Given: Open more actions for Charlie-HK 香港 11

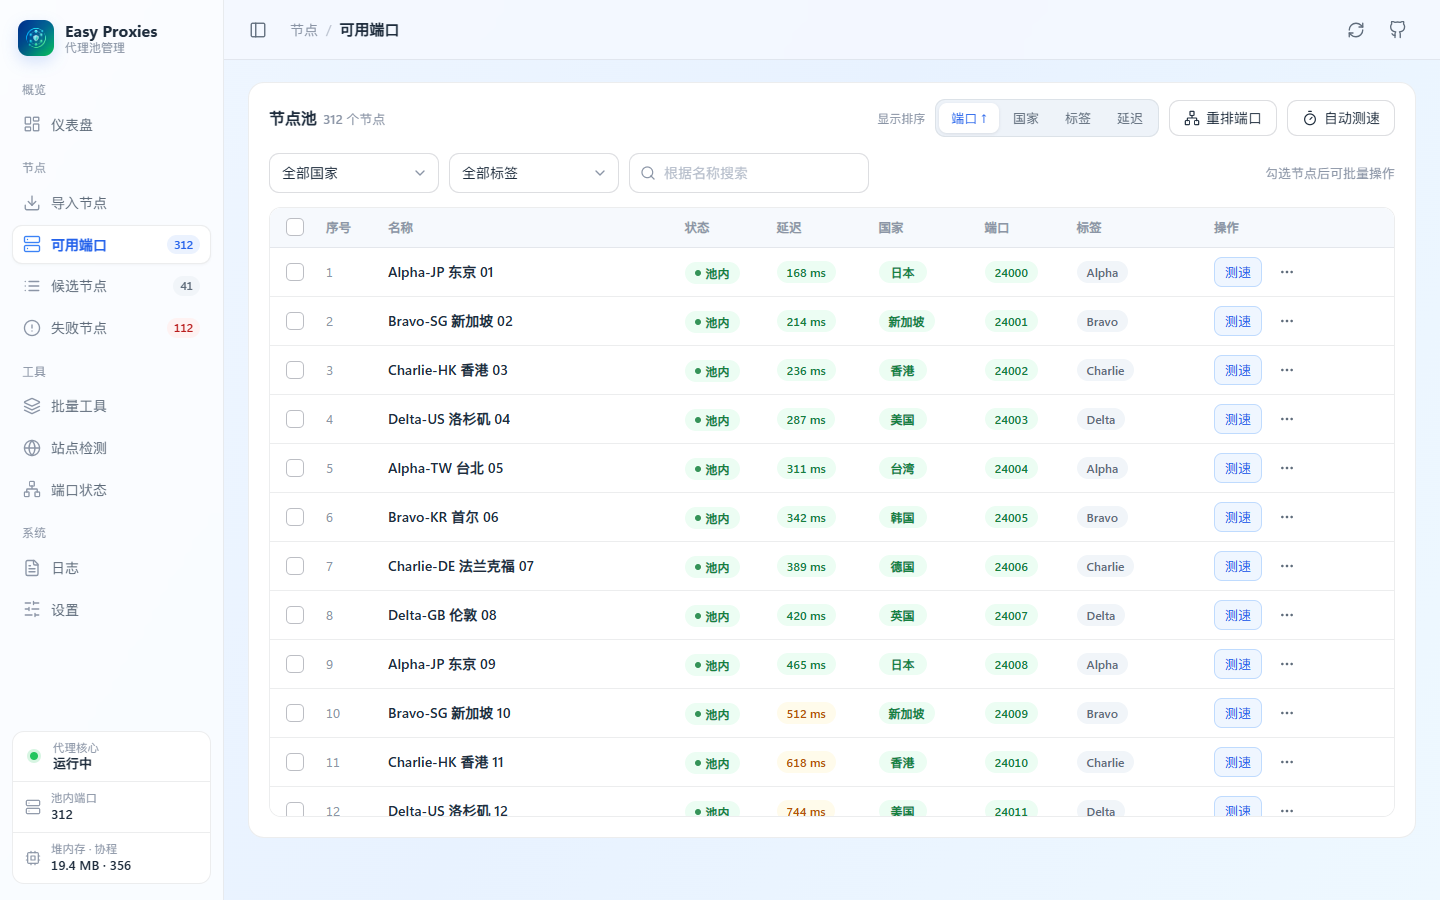Looking at the screenshot, I should 1287,762.
